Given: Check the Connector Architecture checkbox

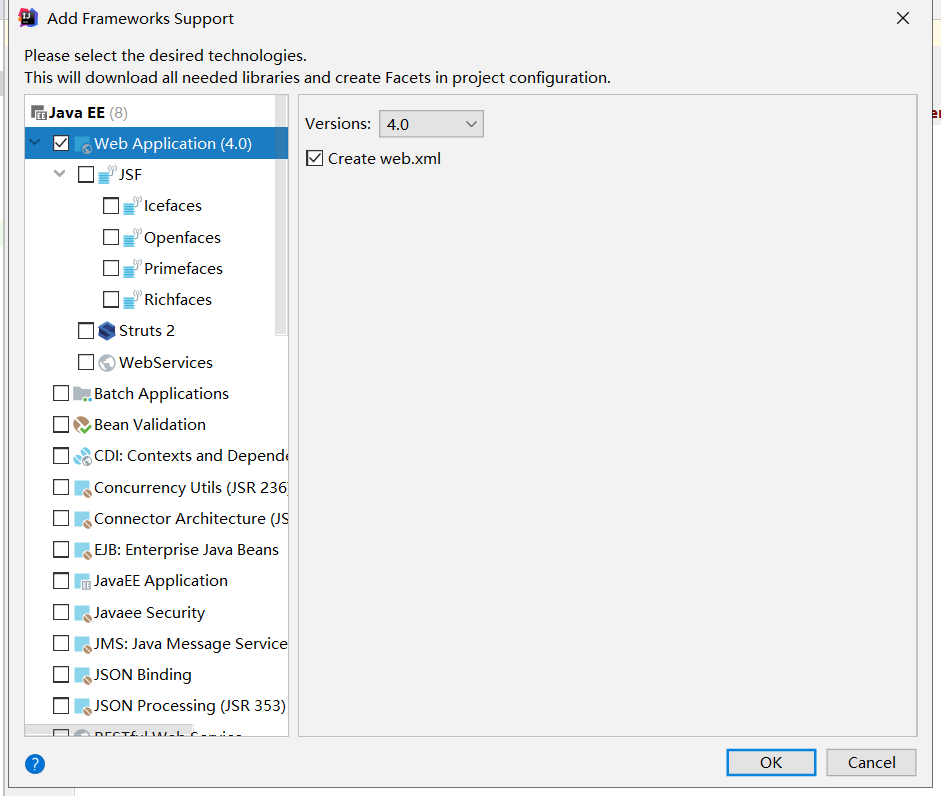Looking at the screenshot, I should pos(61,518).
